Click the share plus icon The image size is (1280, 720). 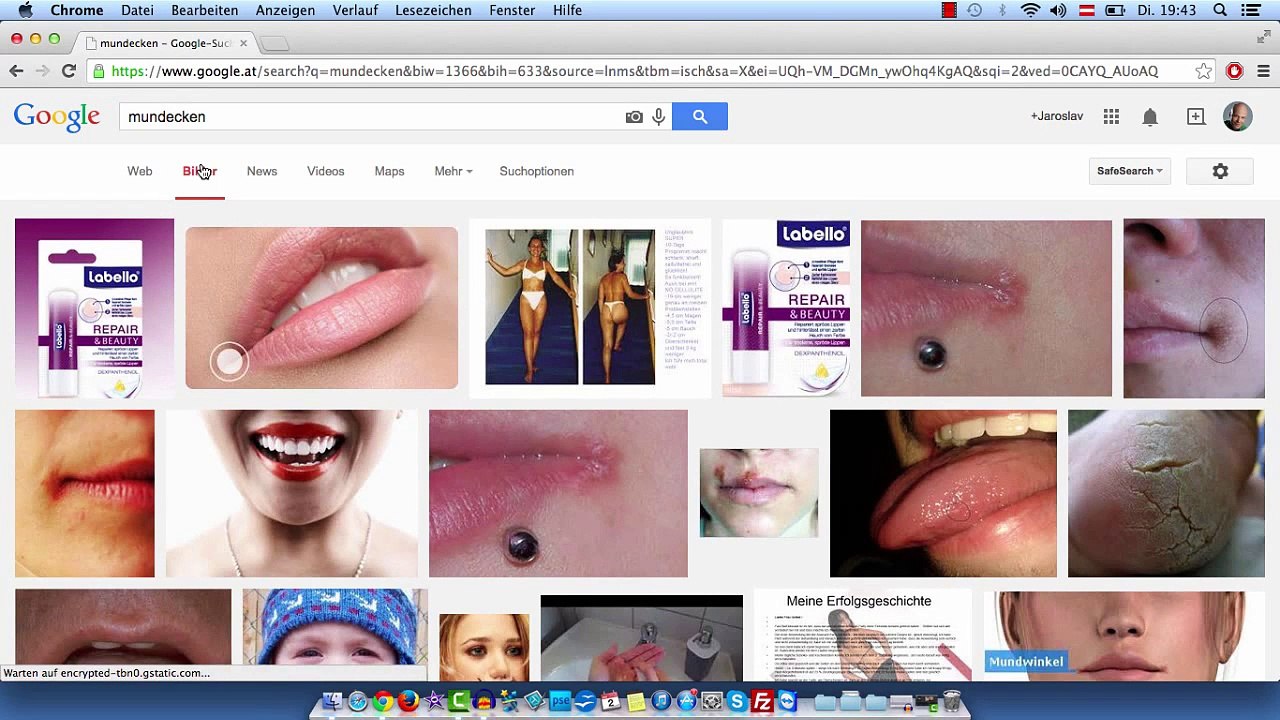coord(1196,117)
